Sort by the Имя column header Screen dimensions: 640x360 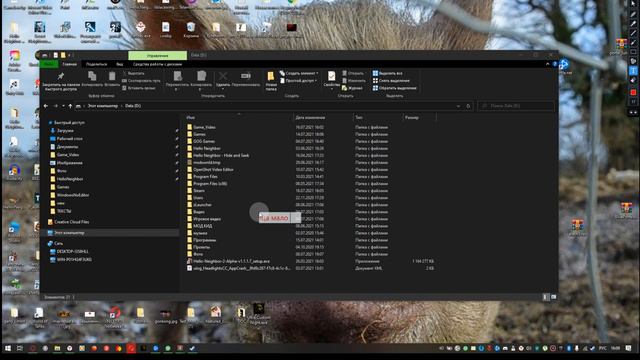190,118
